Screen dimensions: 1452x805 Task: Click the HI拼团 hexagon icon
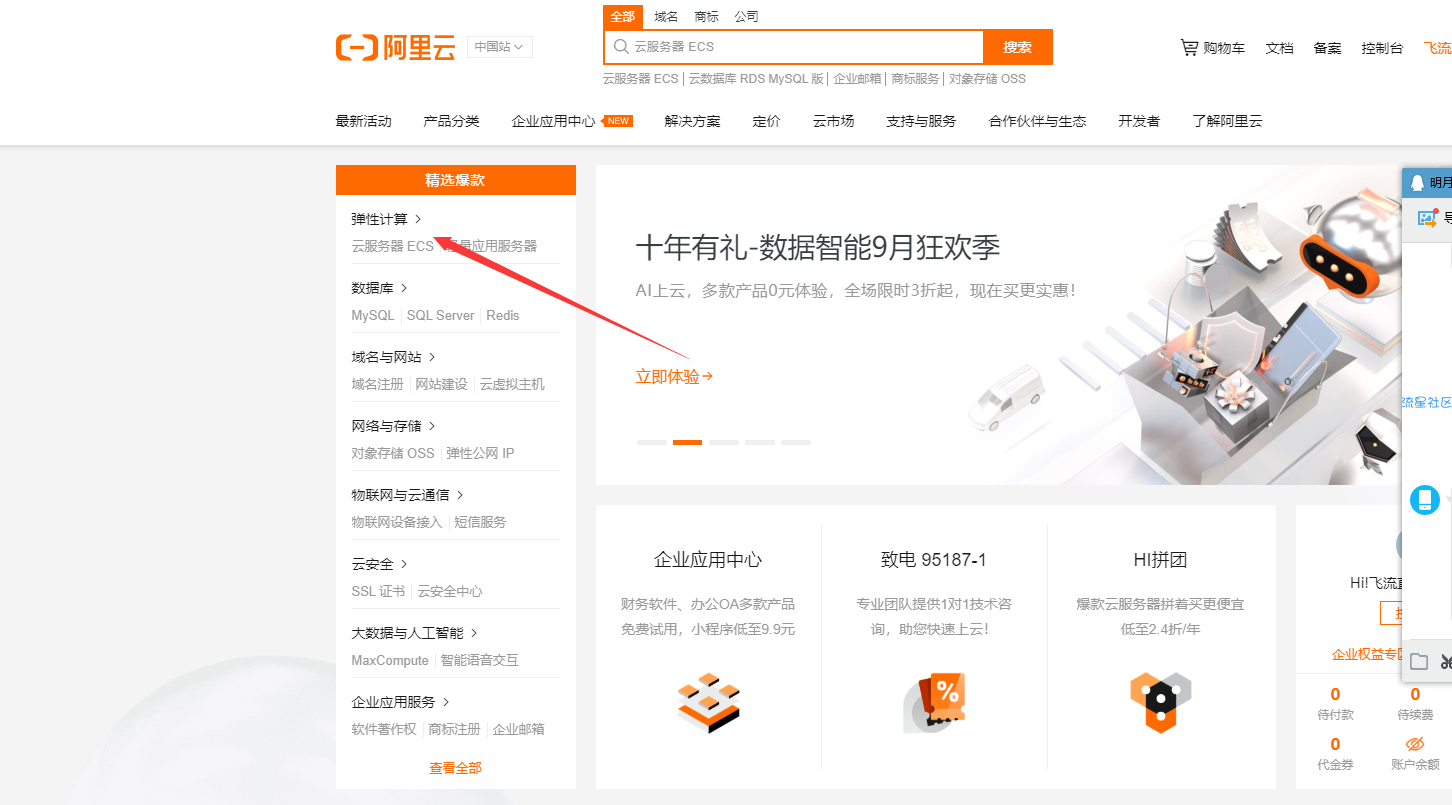click(1160, 702)
